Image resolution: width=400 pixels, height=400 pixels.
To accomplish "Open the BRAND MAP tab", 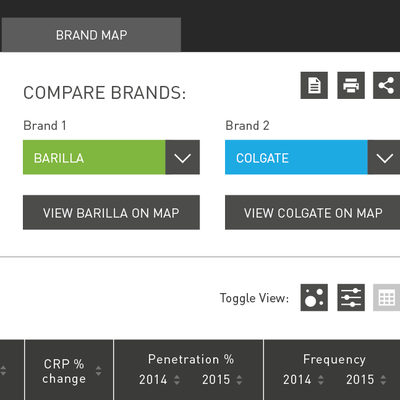I will point(91,35).
